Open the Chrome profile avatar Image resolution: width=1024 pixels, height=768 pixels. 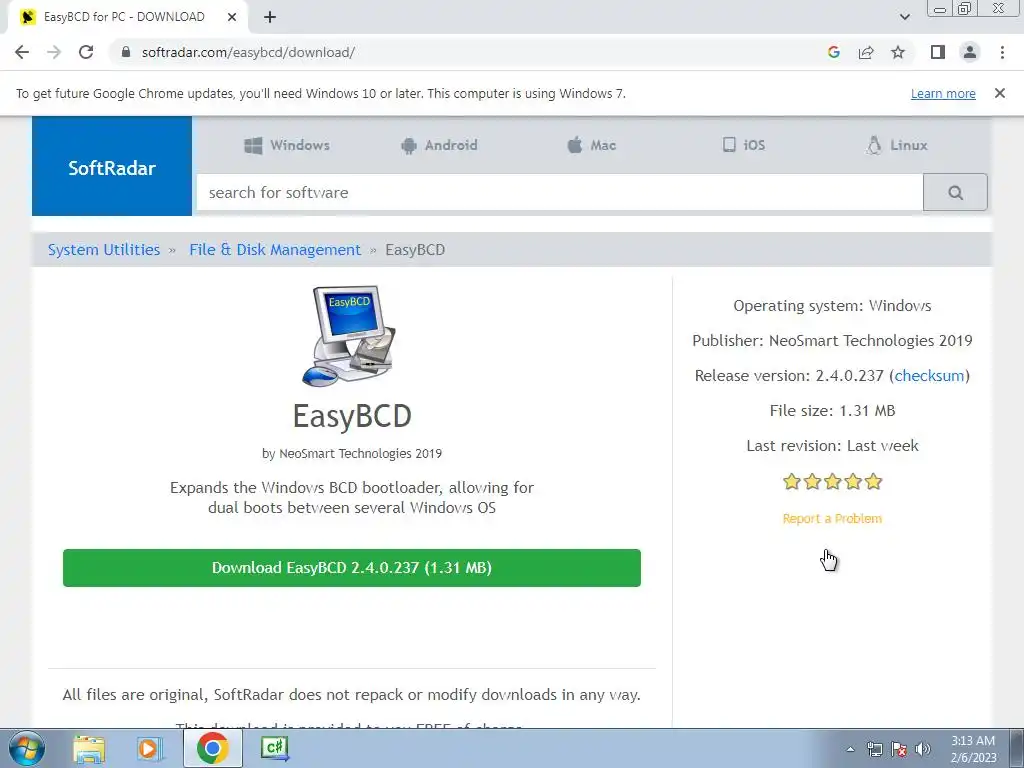[x=970, y=52]
